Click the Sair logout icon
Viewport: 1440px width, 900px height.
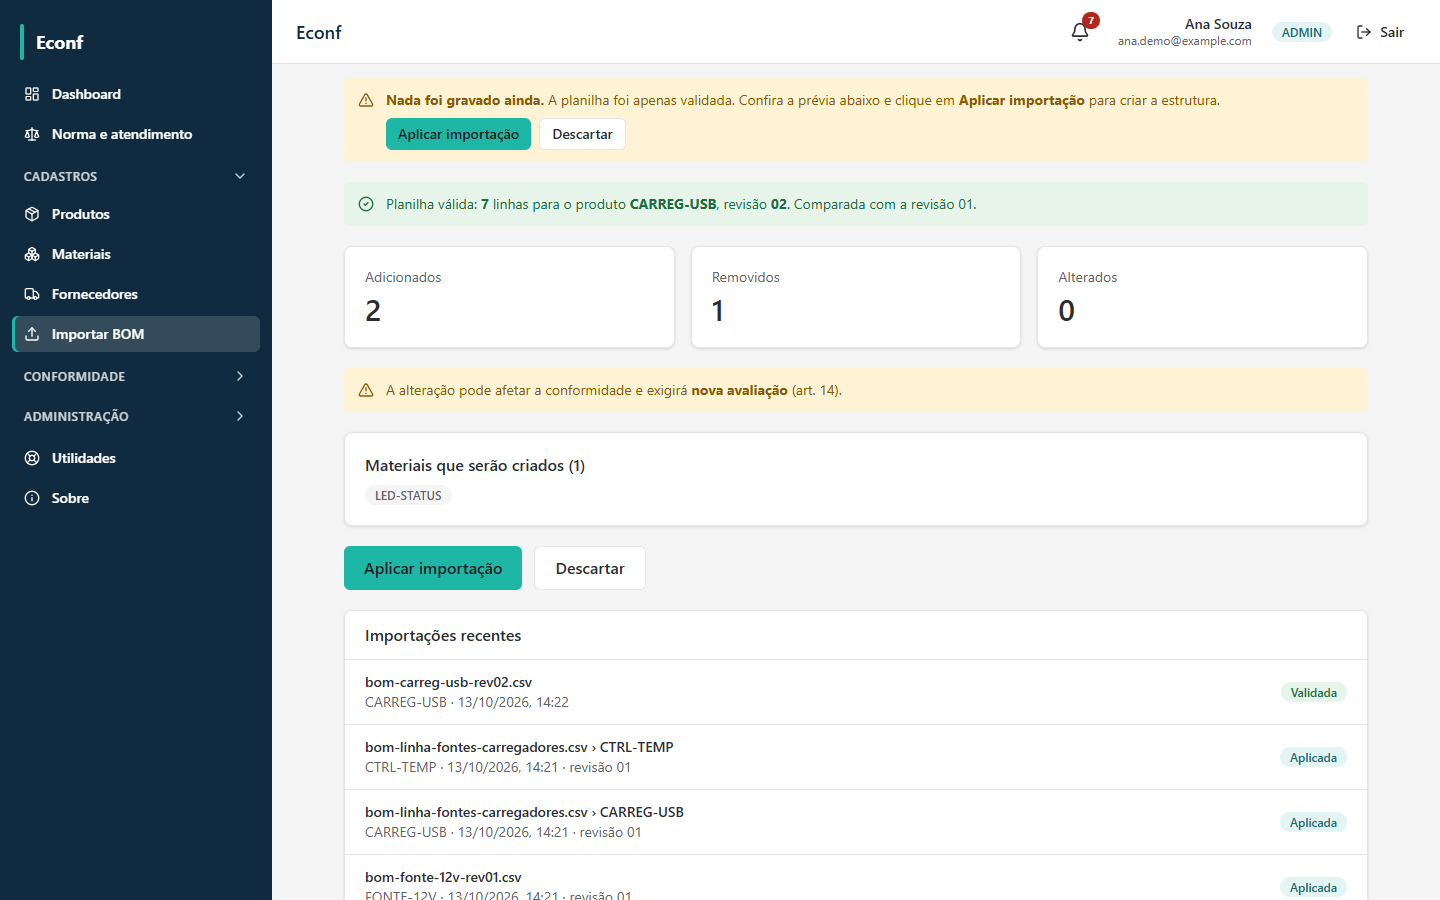[x=1364, y=32]
